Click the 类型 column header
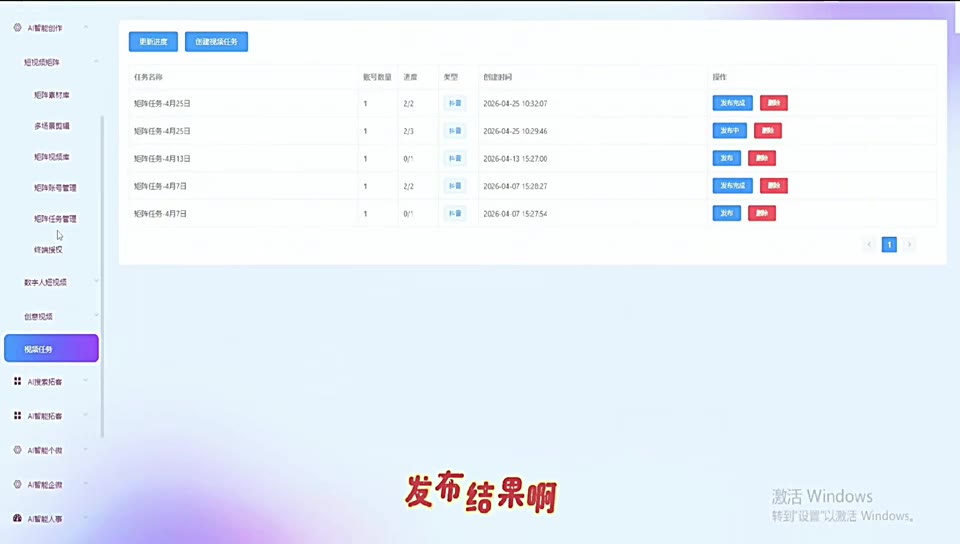Screen dimensions: 960x544 451,77
